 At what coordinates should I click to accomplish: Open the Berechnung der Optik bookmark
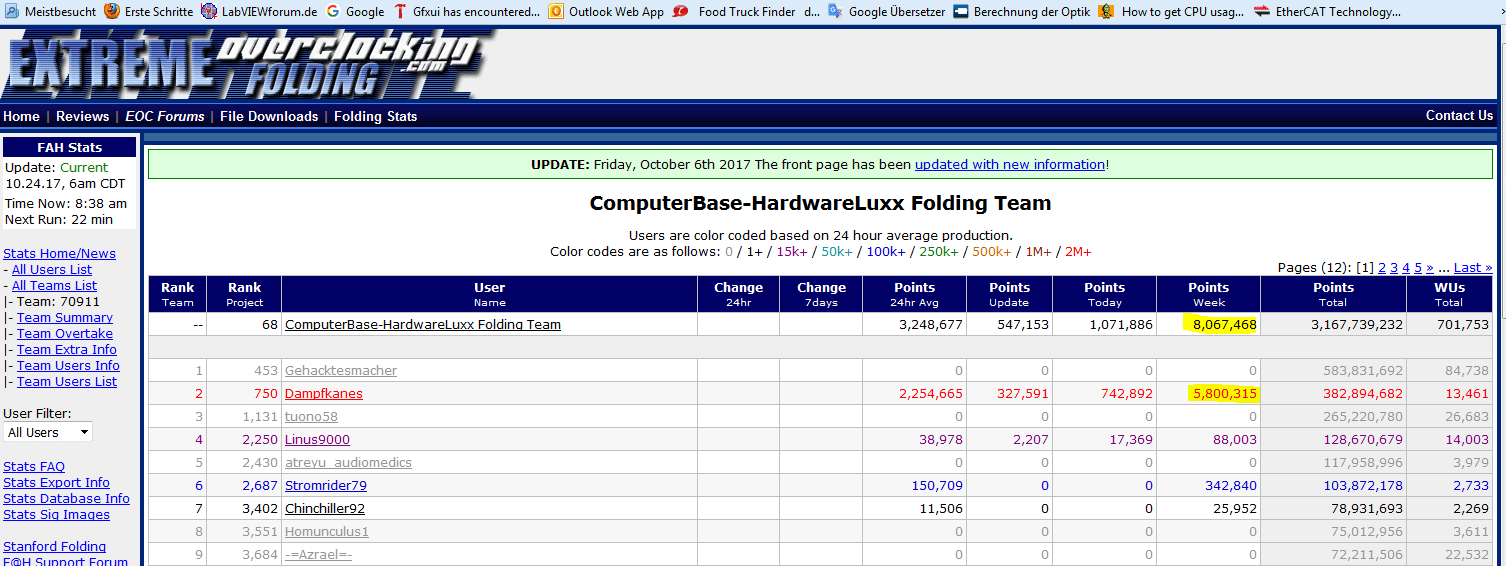click(1020, 12)
